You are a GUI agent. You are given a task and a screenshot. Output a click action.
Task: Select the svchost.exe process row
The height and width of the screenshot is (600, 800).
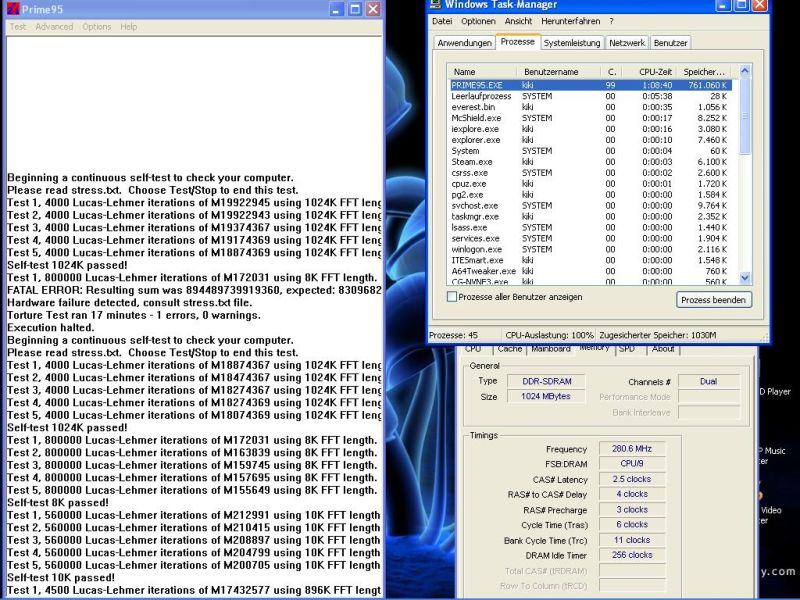590,206
